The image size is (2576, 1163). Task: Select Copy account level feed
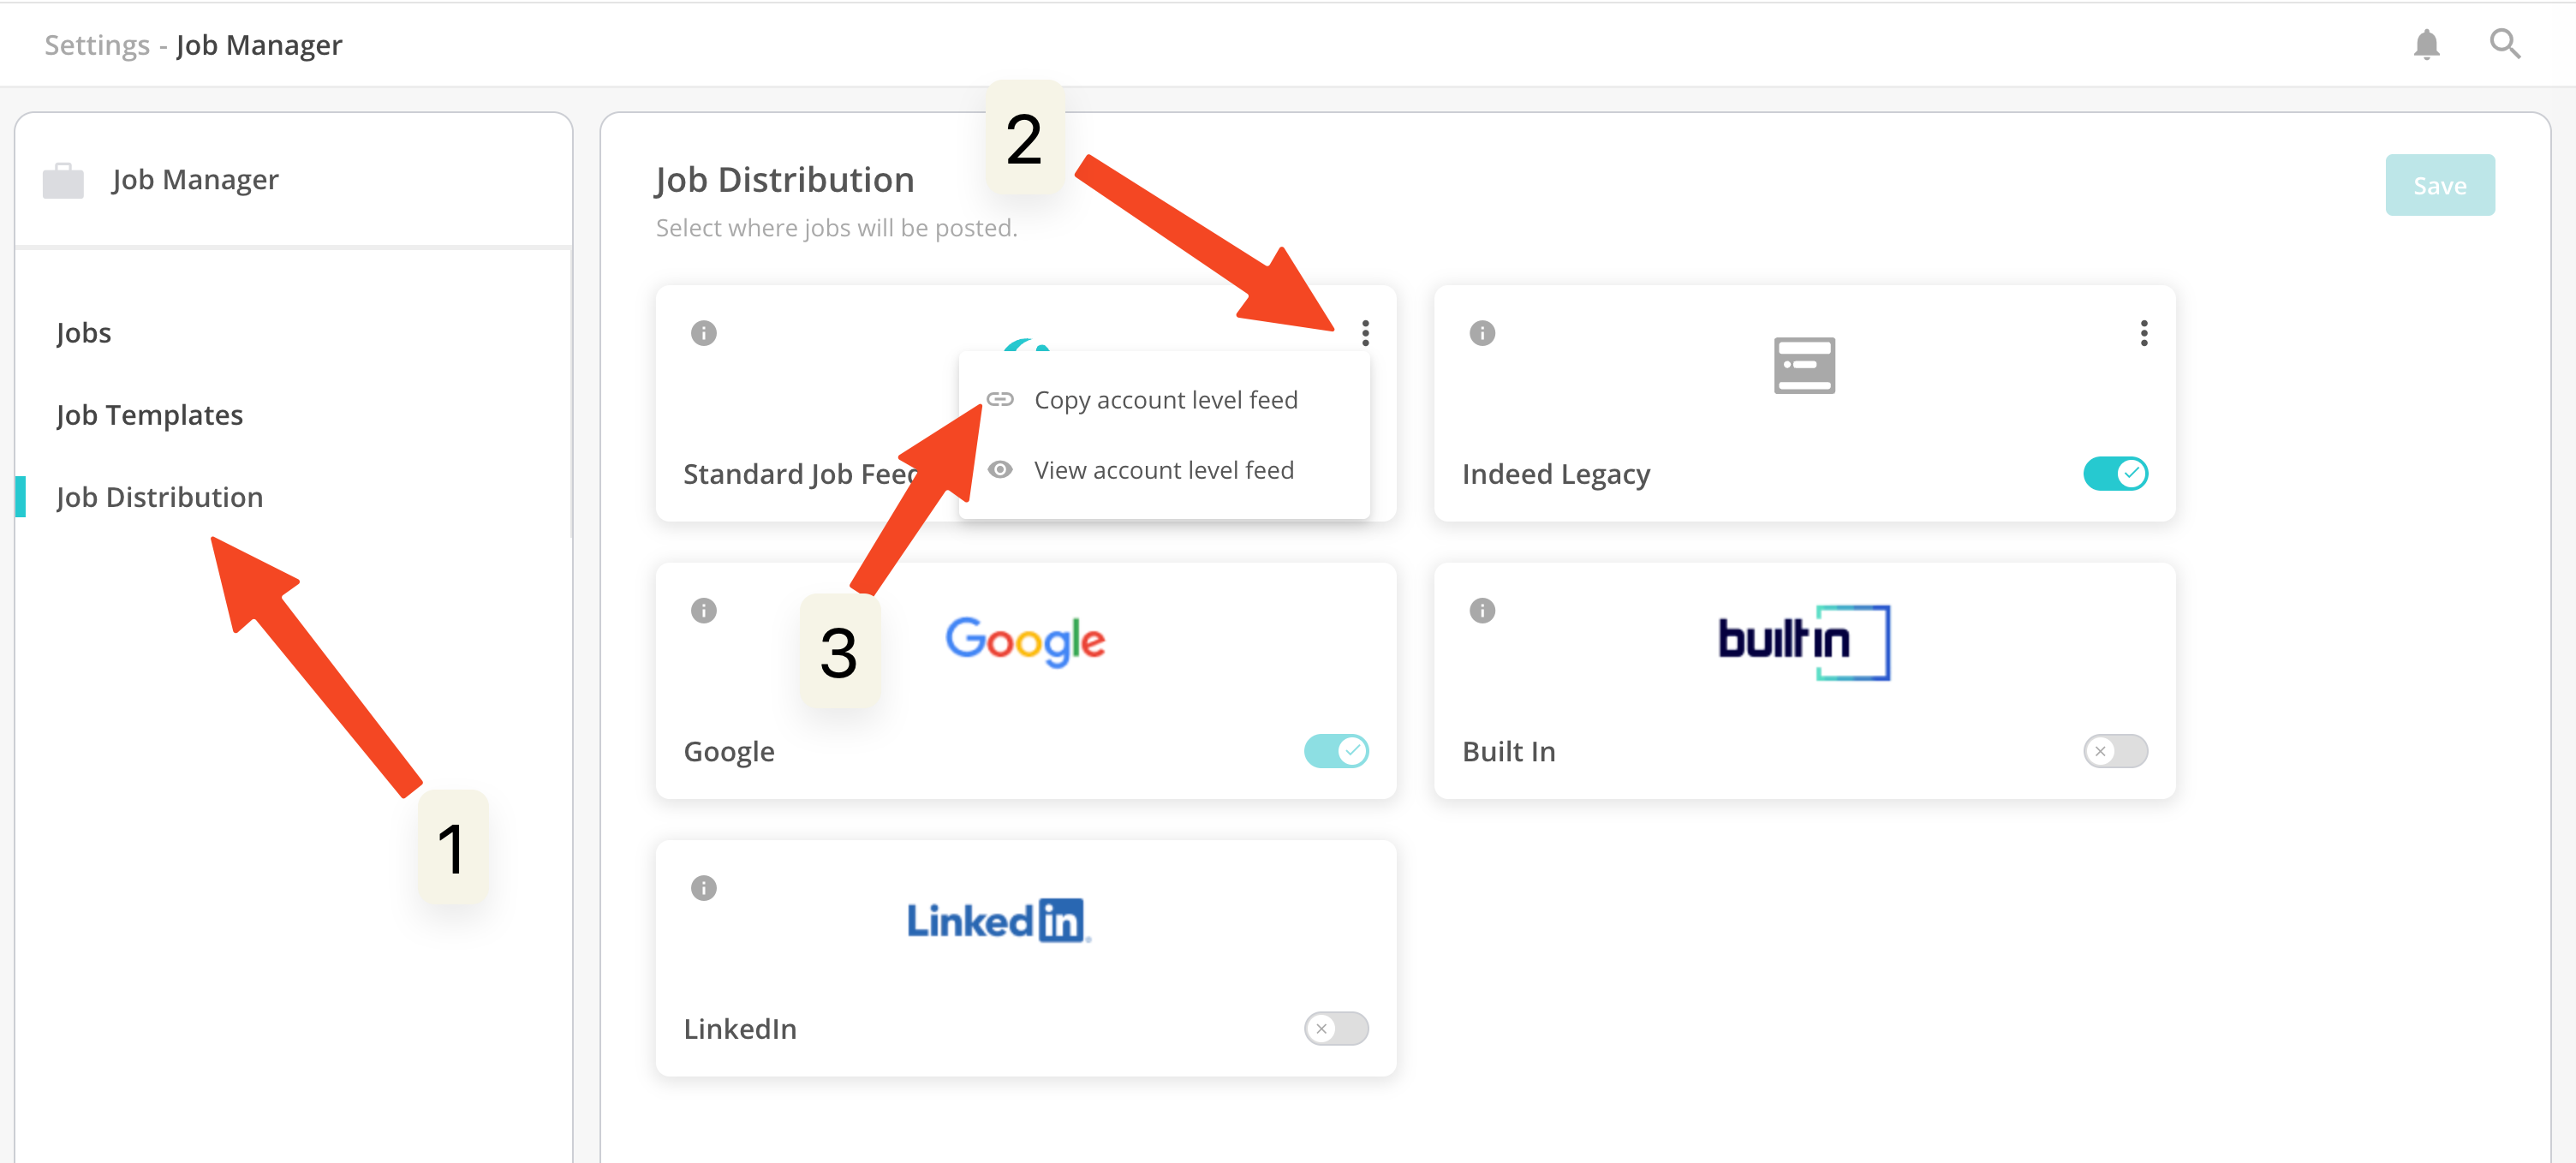[1165, 400]
